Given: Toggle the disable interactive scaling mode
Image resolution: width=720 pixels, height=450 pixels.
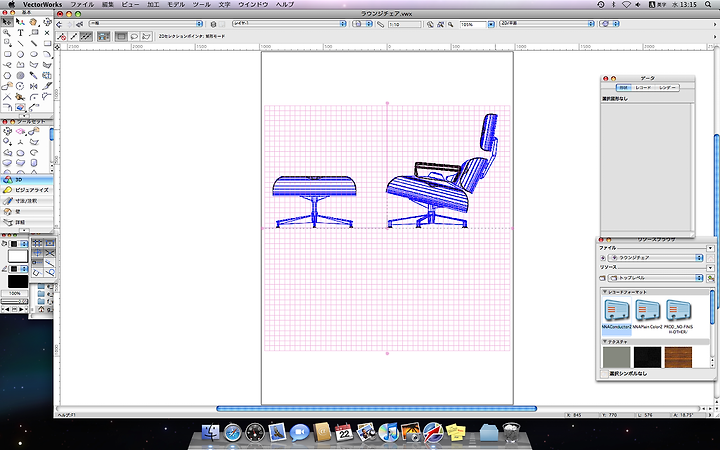Looking at the screenshot, I should [x=62, y=36].
